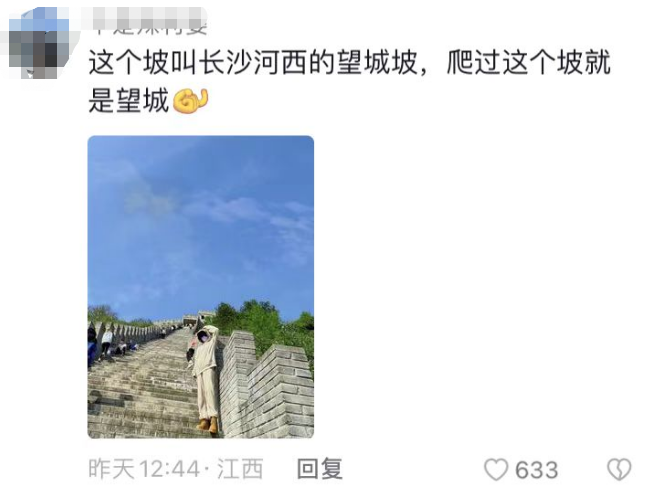Tap the green trees in the photo
650x493 pixels.
pyautogui.click(x=265, y=323)
